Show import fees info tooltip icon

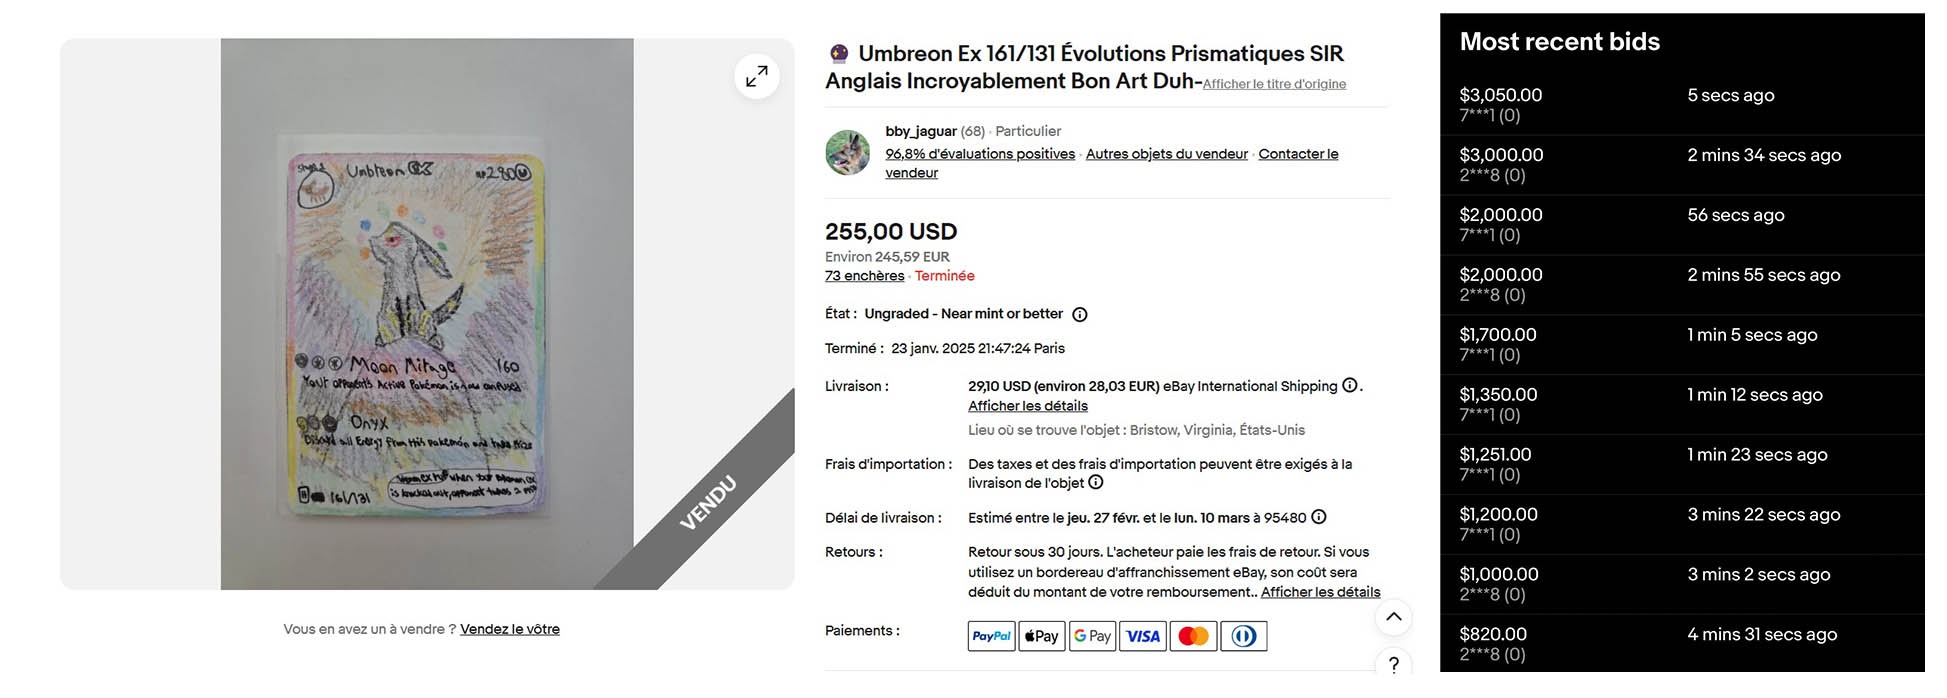point(1096,483)
